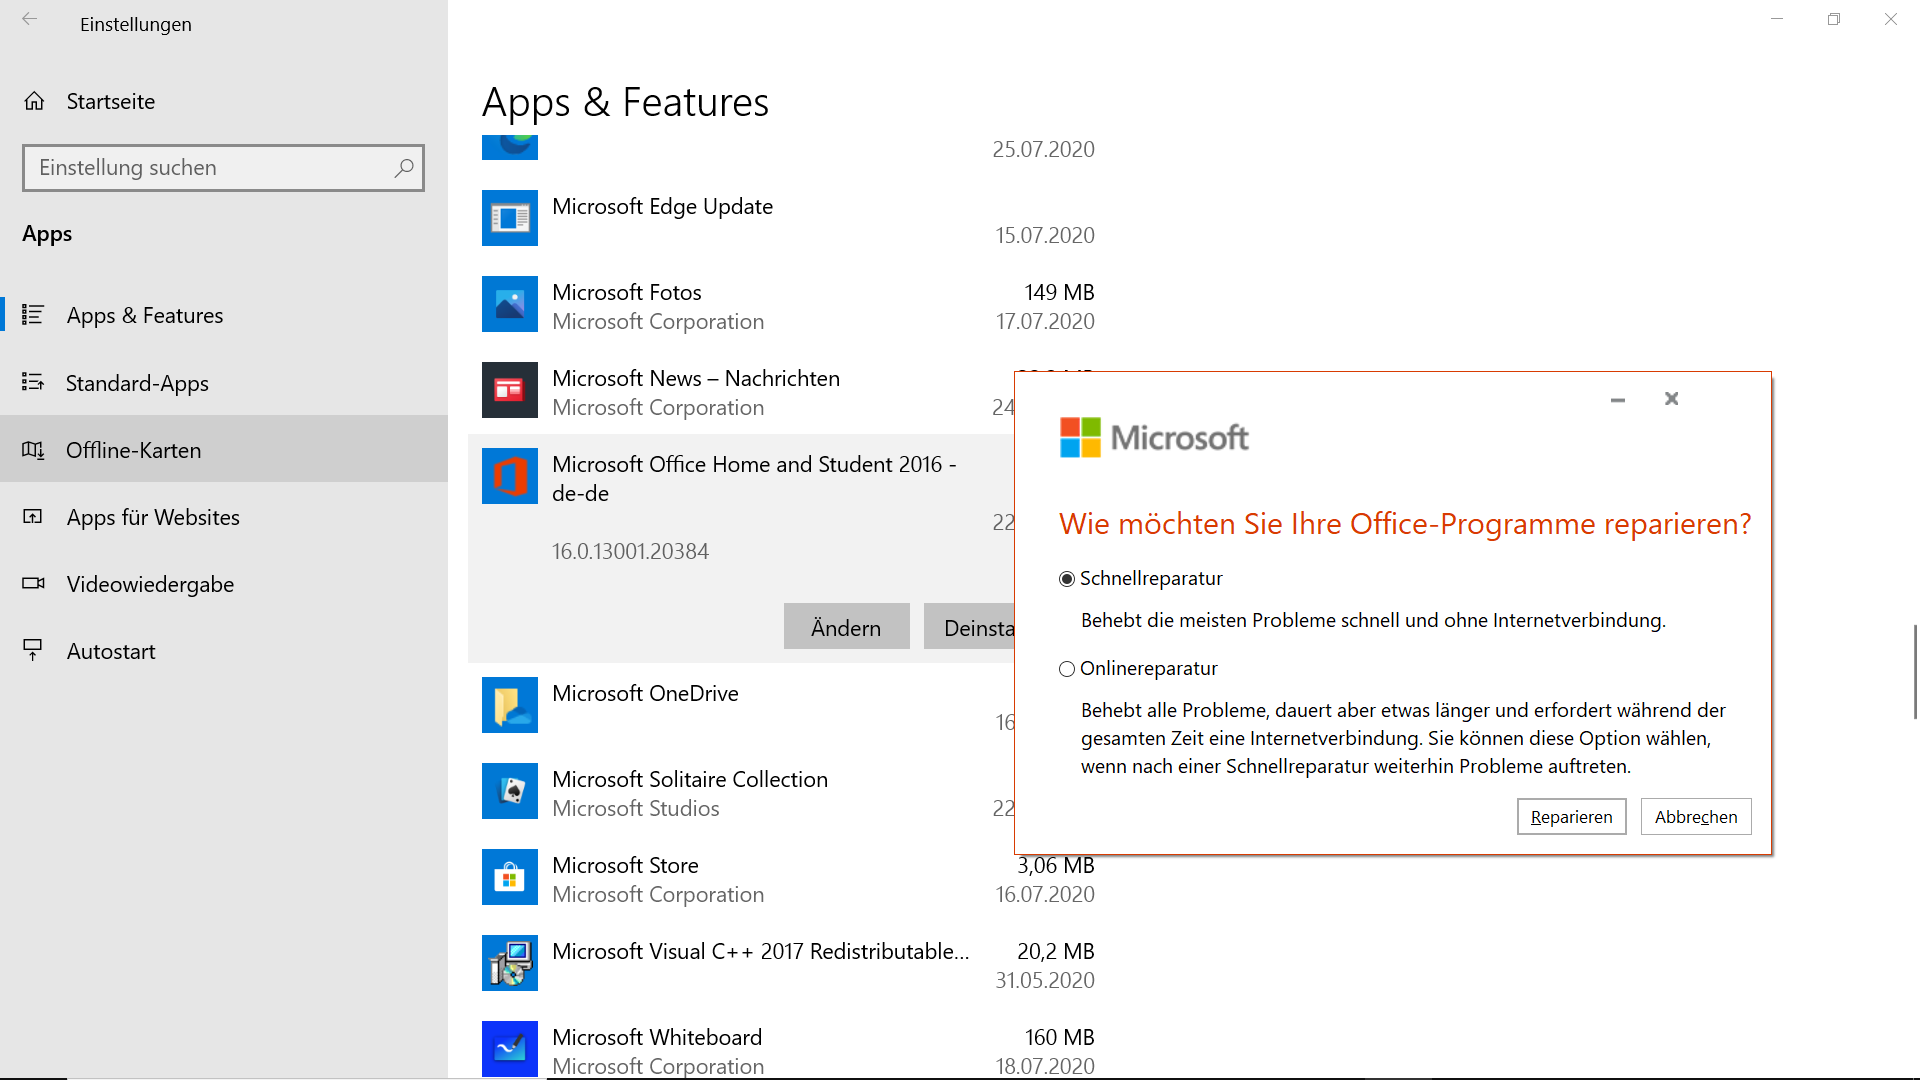Select Microsoft Visual C++ 2017 Redistributable entry
This screenshot has height=1080, width=1920.
[x=788, y=963]
